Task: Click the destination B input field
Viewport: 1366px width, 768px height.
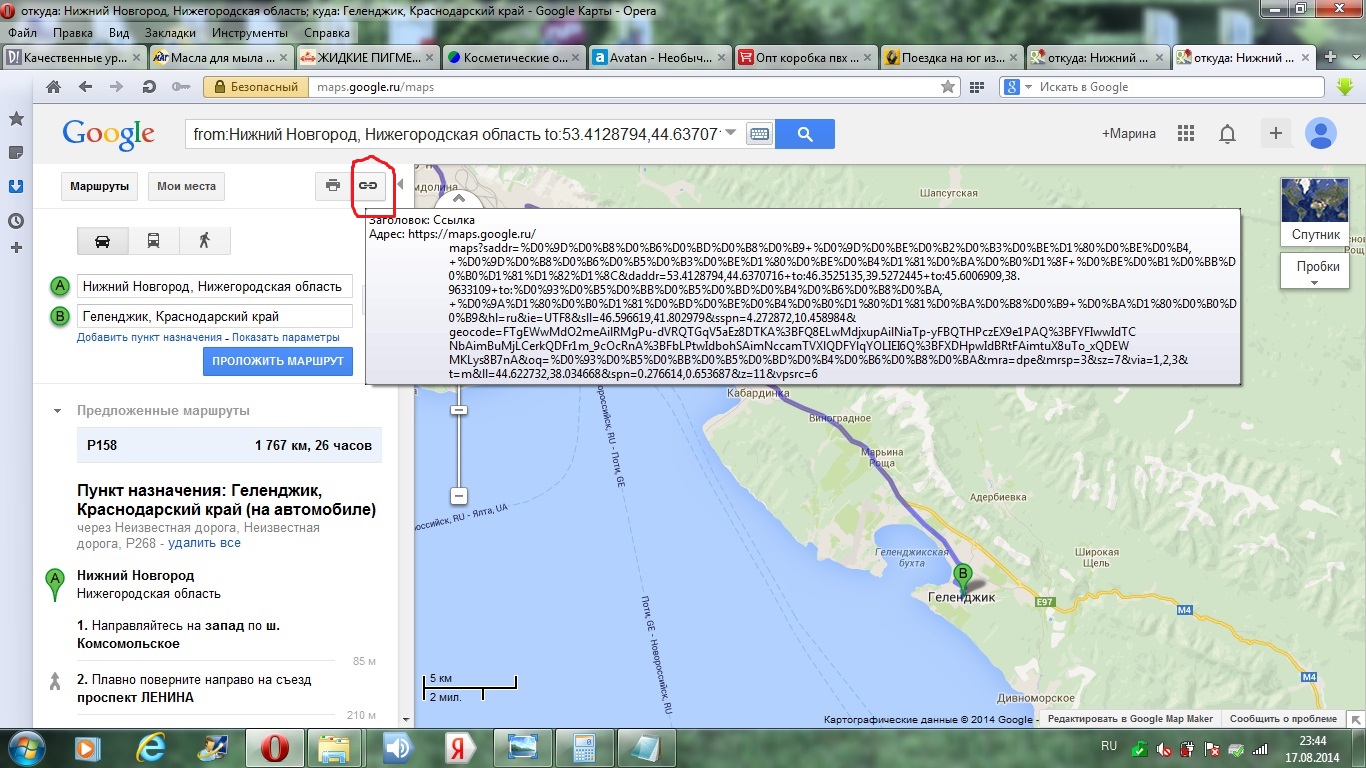Action: click(x=215, y=316)
